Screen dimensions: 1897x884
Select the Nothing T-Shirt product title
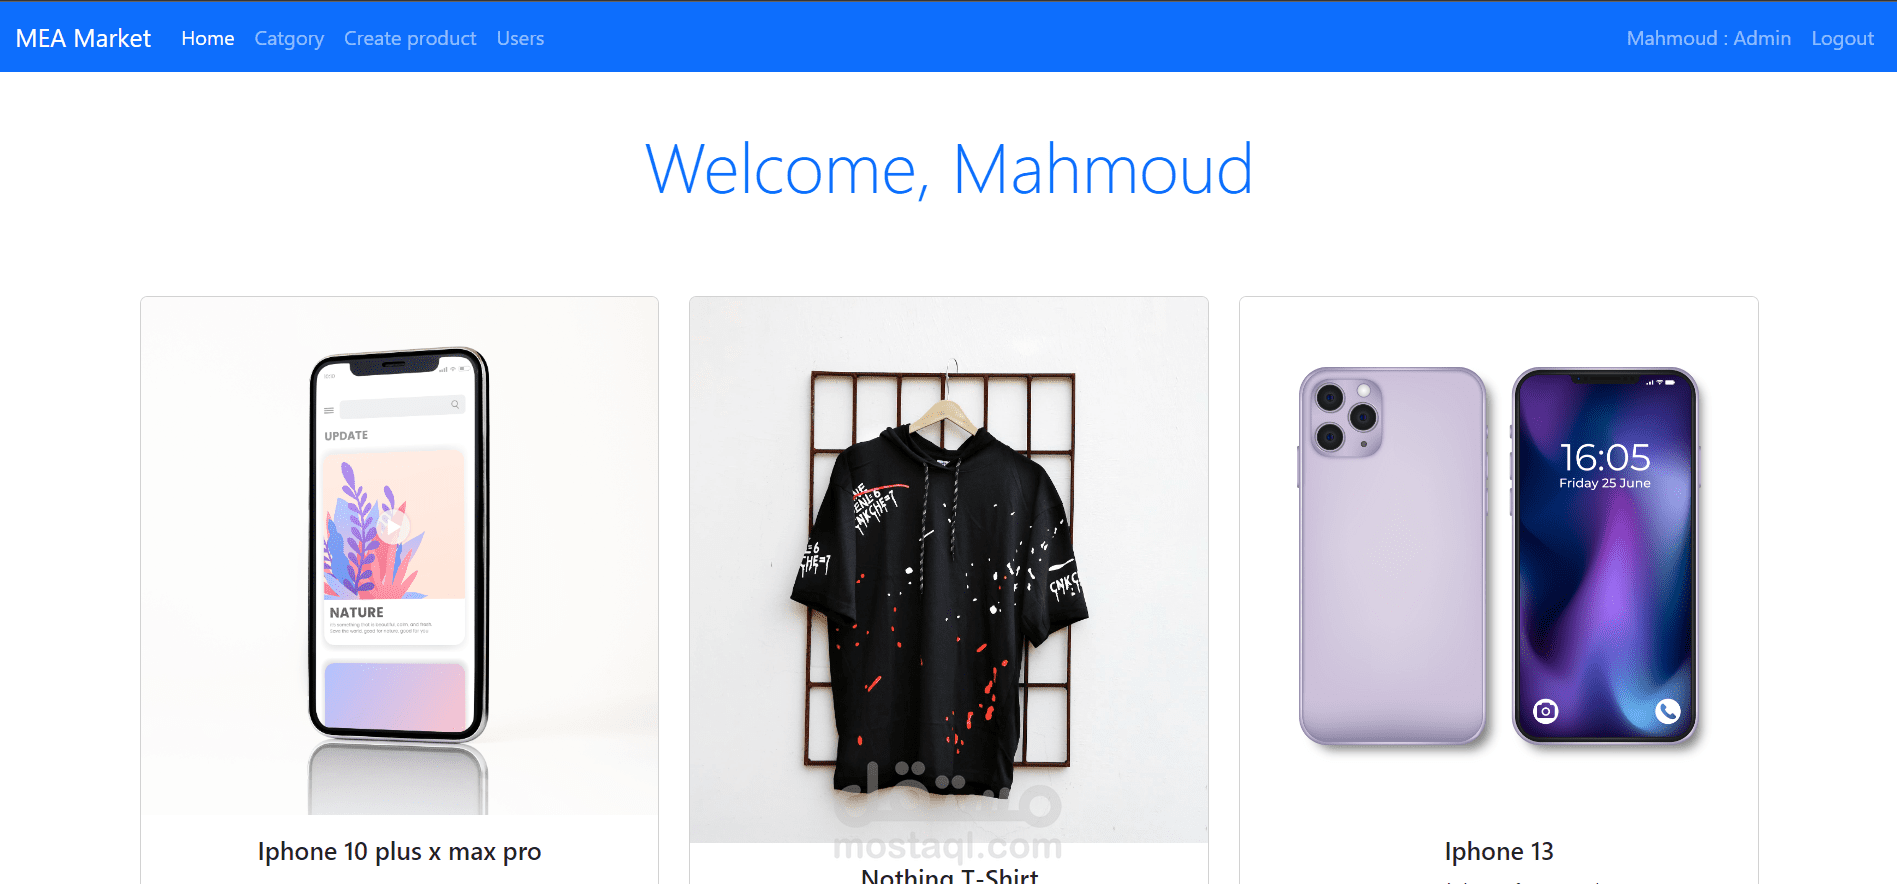949,875
